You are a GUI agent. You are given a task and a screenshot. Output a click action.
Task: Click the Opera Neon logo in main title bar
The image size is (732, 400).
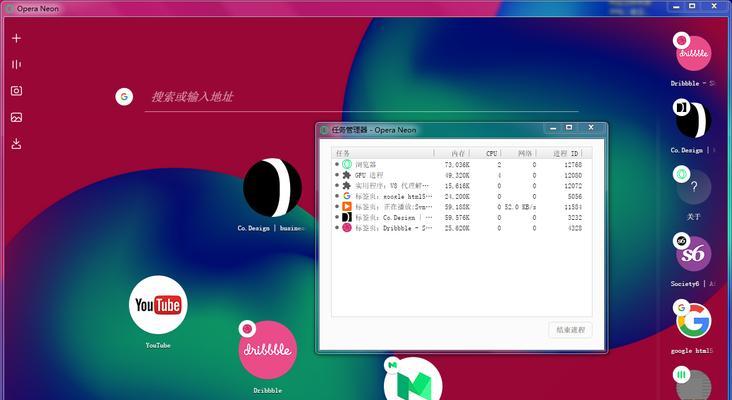coord(9,8)
